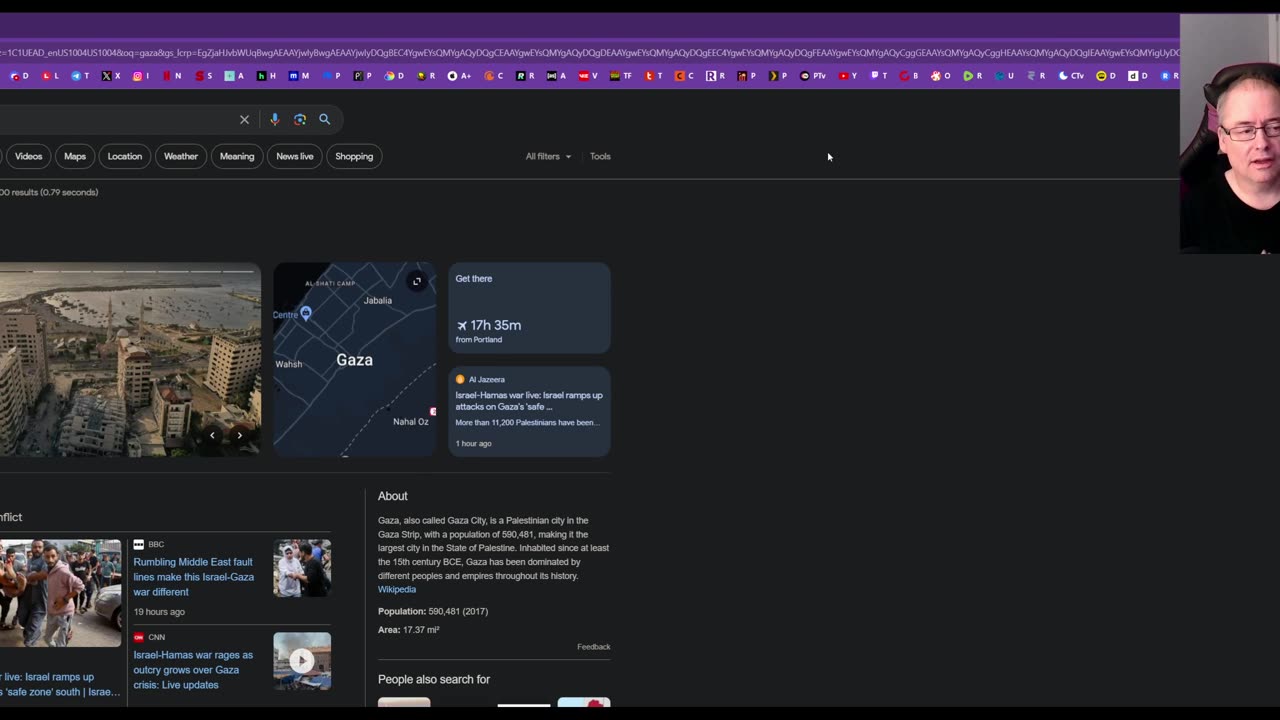Open the bookmark labeled B
Image resolution: width=1280 pixels, height=720 pixels.
pyautogui.click(x=909, y=76)
